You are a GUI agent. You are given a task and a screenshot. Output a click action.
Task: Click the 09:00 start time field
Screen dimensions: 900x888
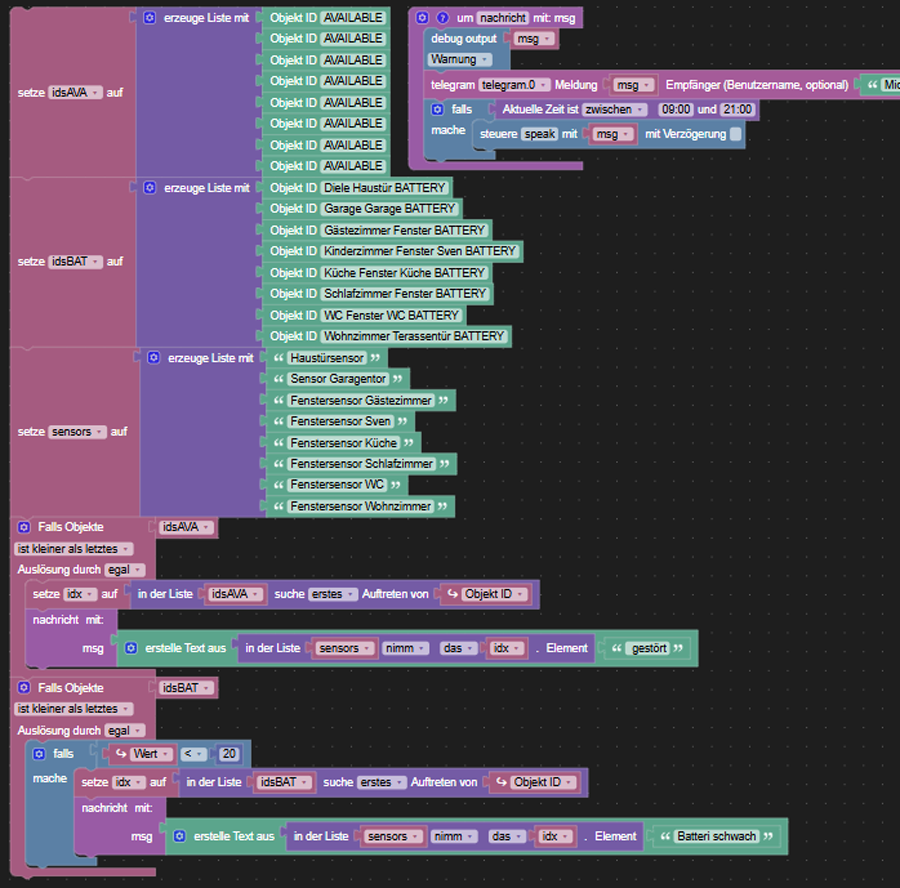[x=676, y=109]
